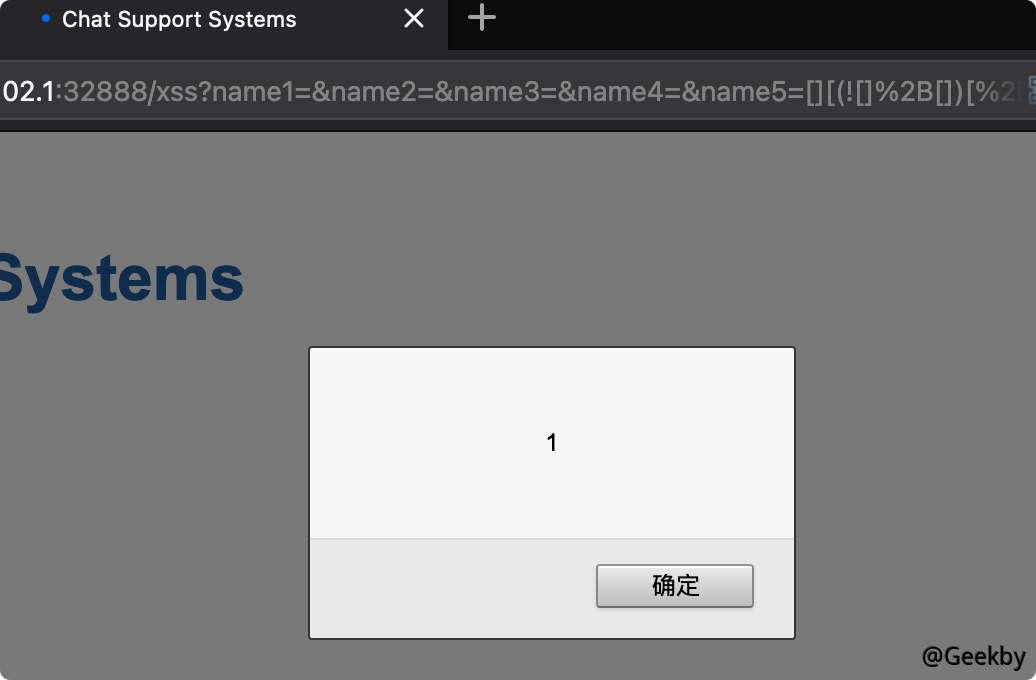Click the blue dot on the tab

tap(46, 19)
